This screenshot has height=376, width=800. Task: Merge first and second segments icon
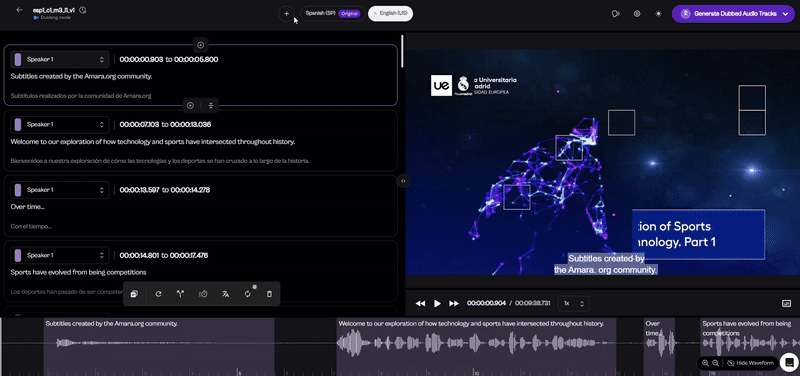point(211,106)
